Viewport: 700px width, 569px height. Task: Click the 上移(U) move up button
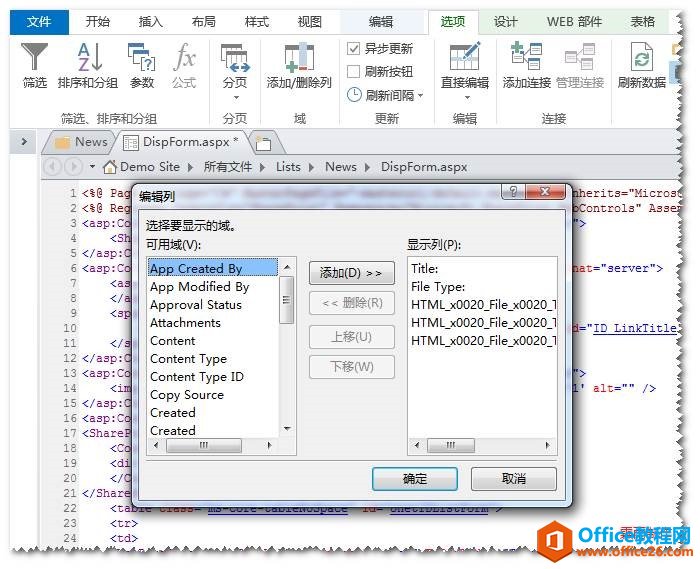click(351, 336)
